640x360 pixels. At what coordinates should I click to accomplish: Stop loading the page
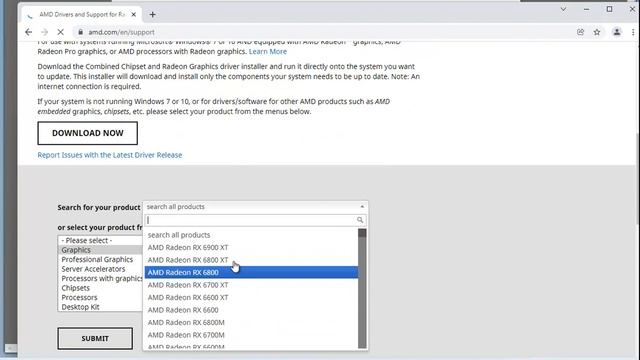coord(60,32)
